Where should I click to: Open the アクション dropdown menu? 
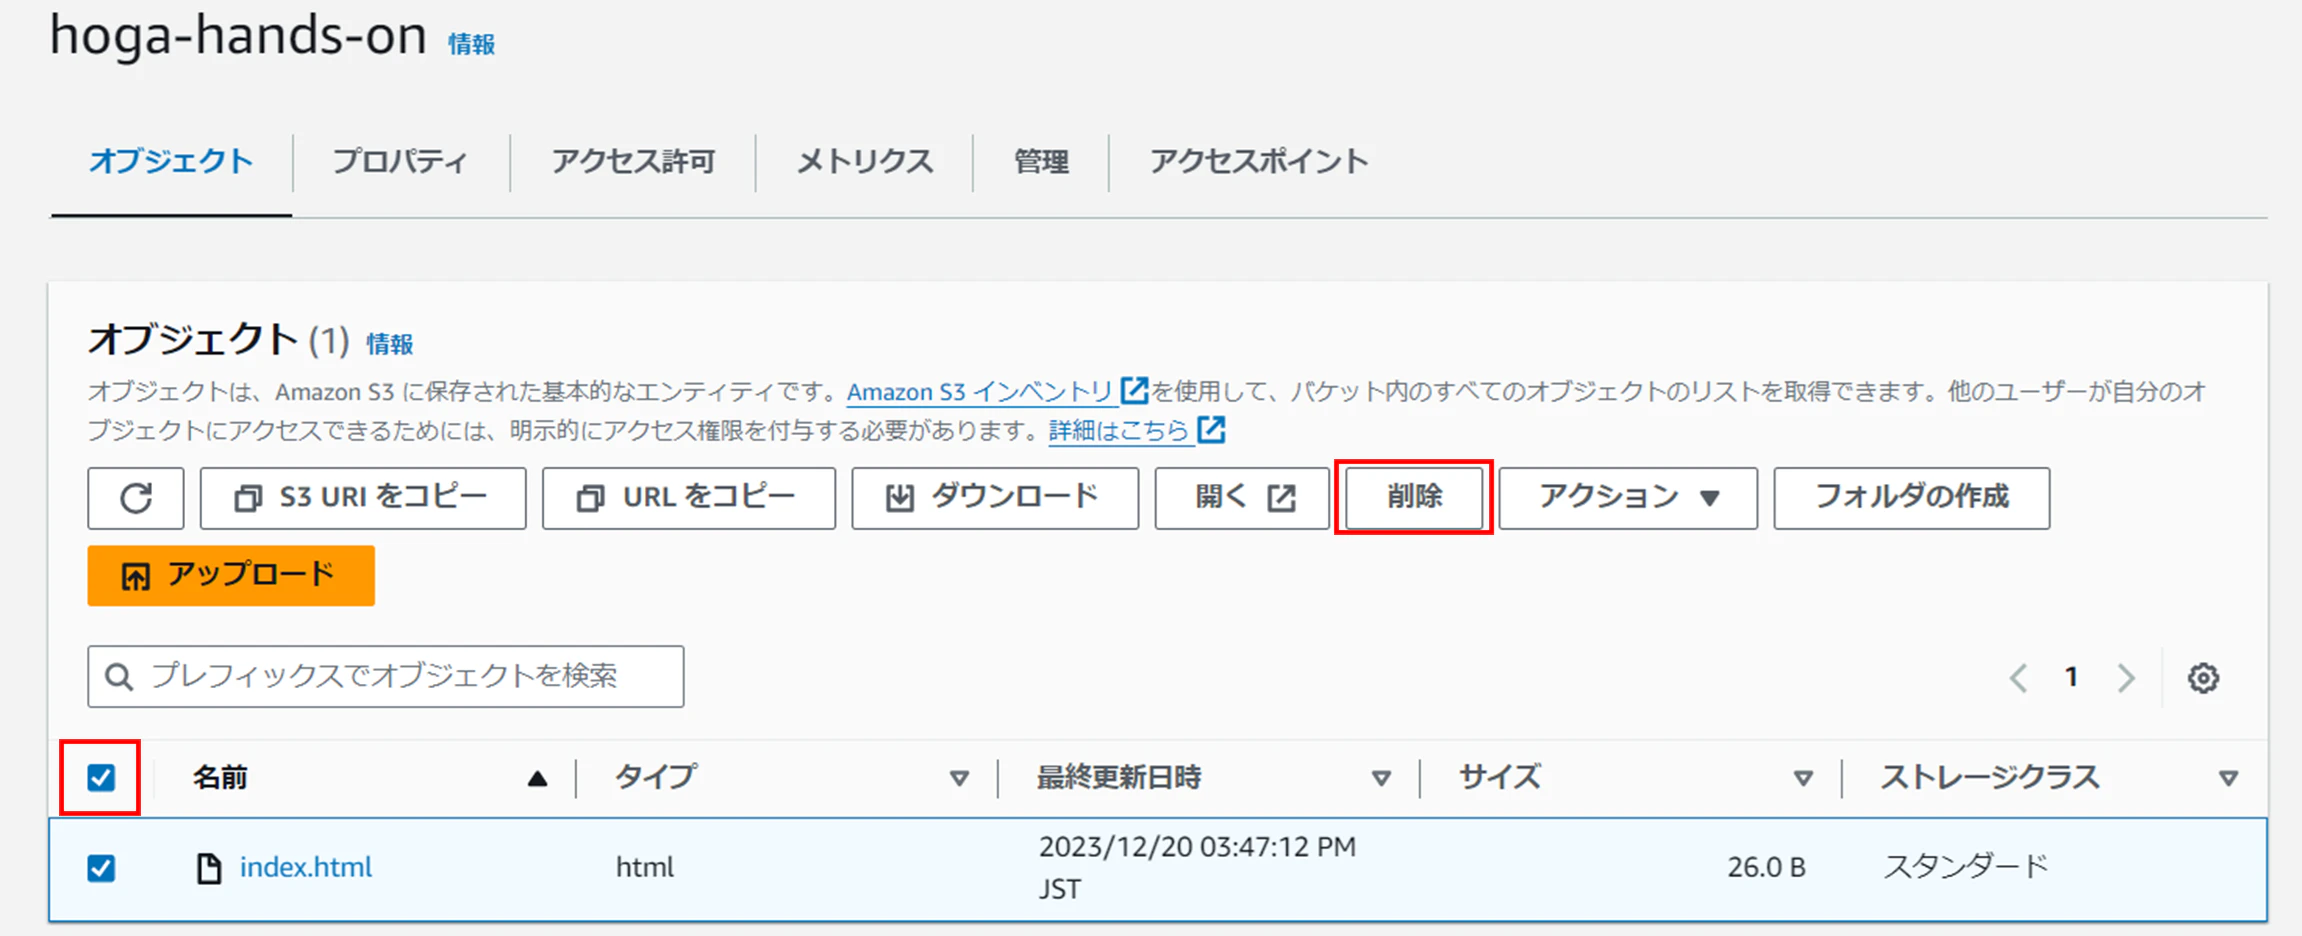(1628, 497)
